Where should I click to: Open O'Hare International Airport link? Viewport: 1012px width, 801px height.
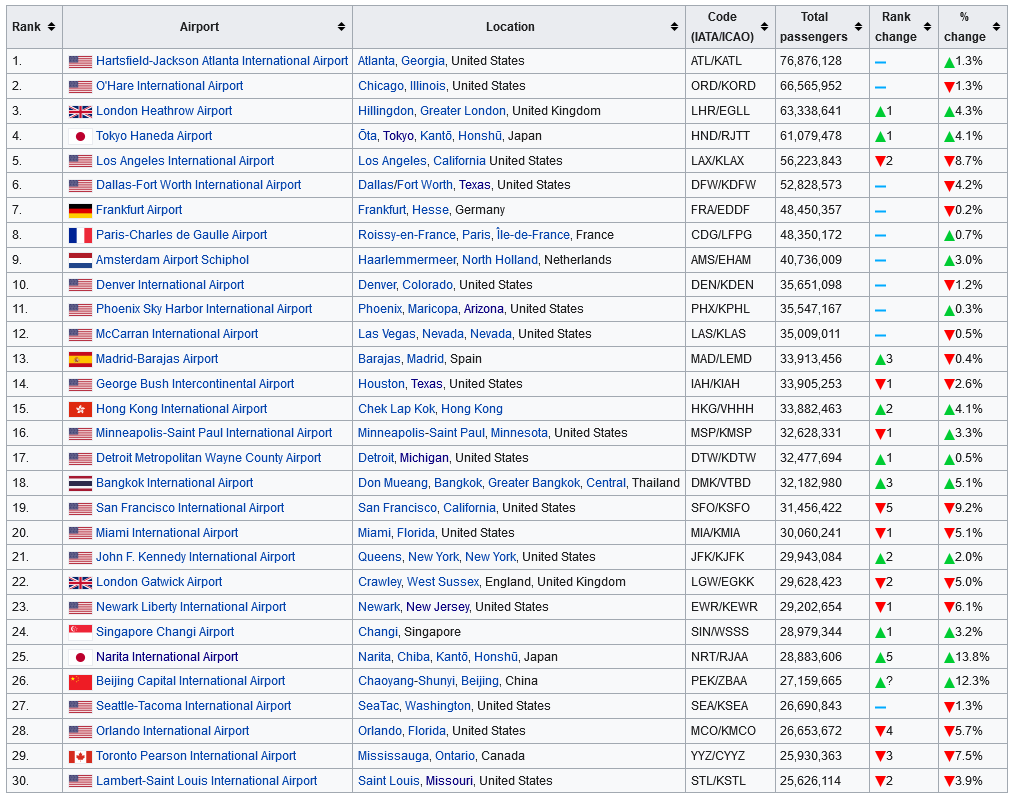pos(170,86)
